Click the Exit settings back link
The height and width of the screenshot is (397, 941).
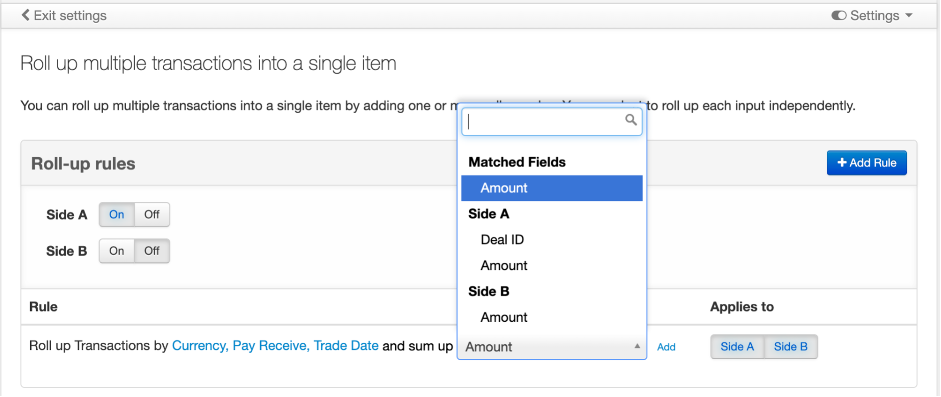point(64,16)
